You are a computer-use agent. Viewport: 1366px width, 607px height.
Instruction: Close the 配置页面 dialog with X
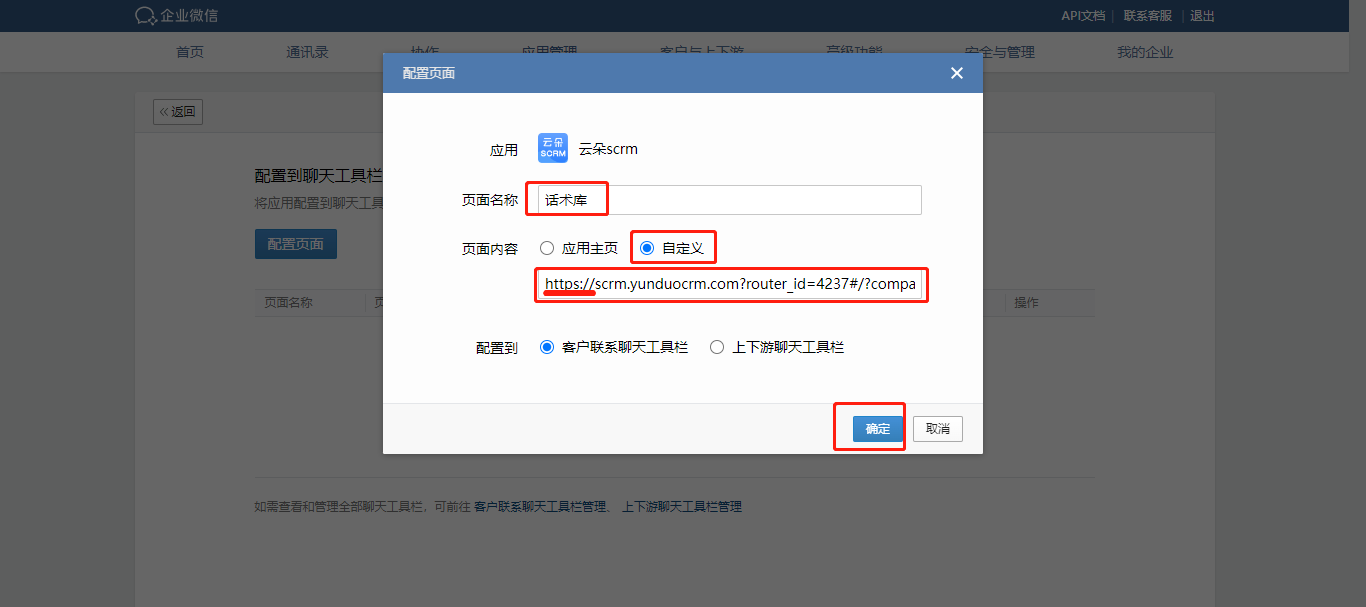(956, 73)
